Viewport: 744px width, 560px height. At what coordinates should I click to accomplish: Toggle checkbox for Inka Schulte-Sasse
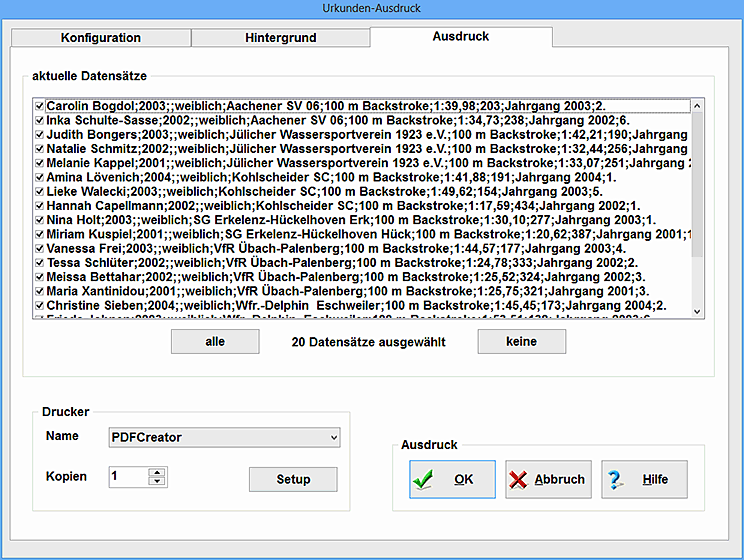point(39,119)
